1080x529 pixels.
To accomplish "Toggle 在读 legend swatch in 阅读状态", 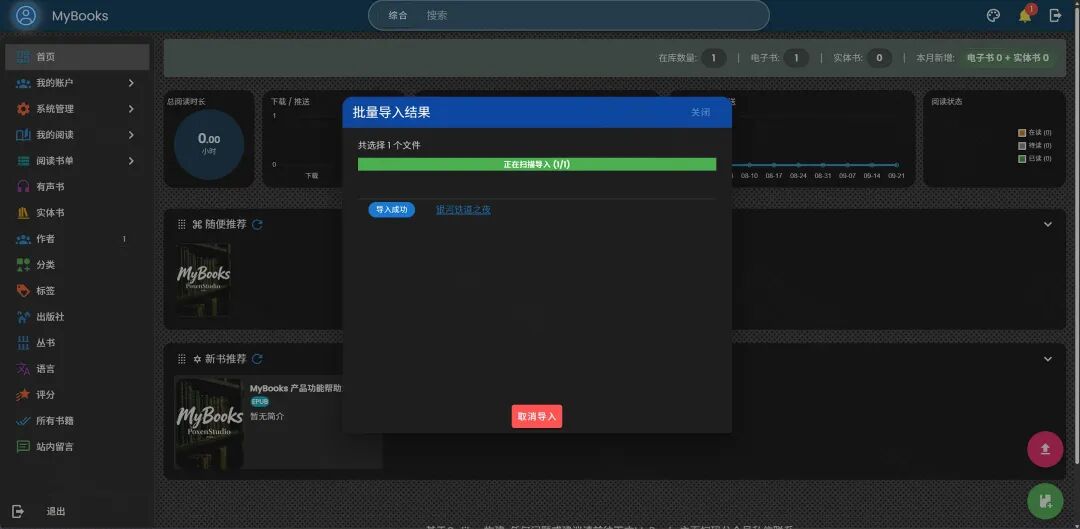I will 1022,132.
